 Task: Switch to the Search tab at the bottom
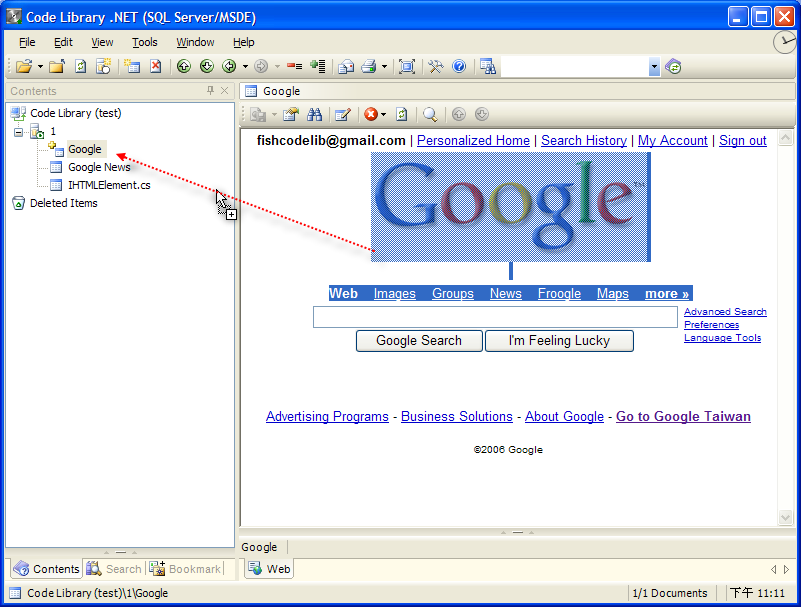pos(114,569)
